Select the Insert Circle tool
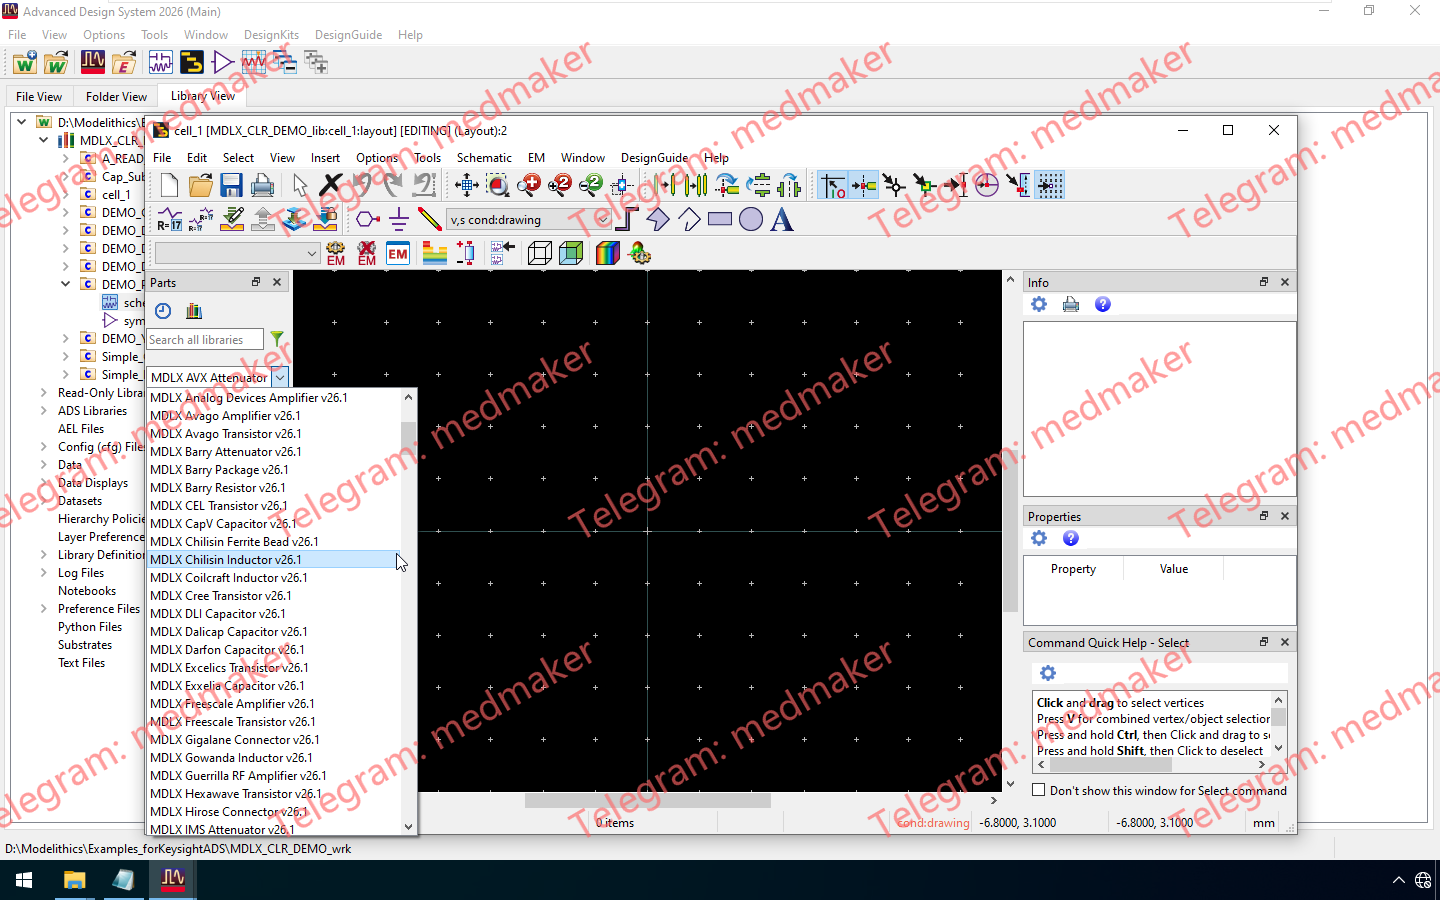1440x900 pixels. [x=751, y=219]
